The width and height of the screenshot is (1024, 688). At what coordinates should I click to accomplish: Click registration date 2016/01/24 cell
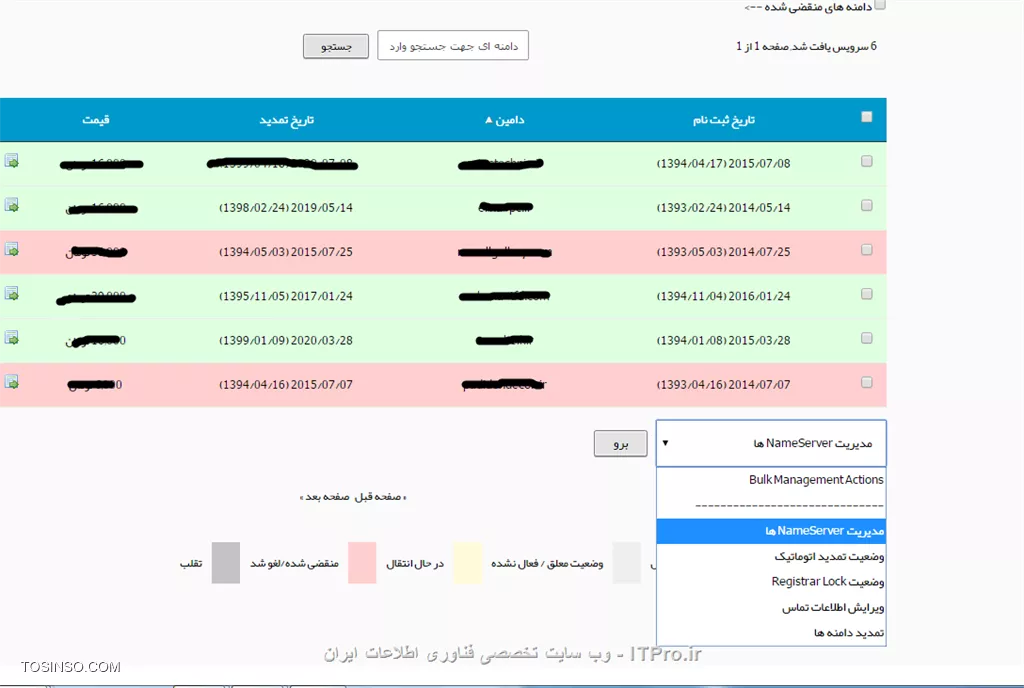click(723, 296)
